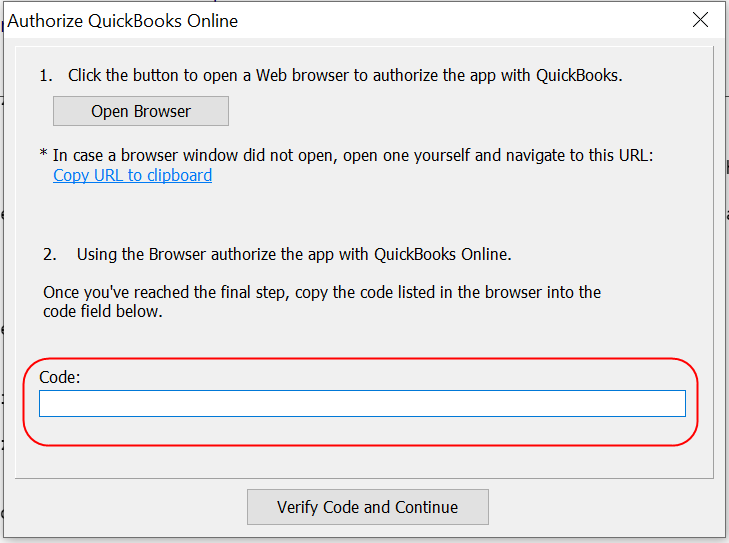
Task: Select the empty text box under Code
Action: [362, 403]
